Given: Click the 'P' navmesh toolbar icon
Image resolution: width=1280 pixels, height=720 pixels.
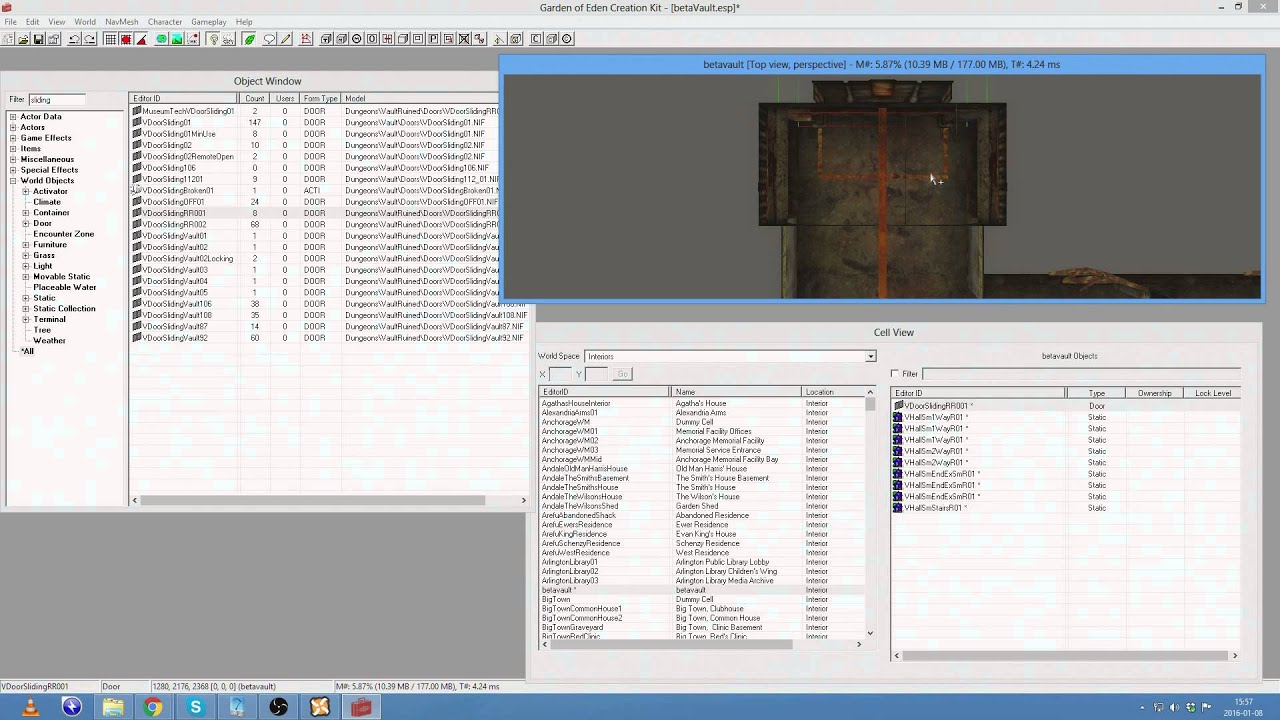Looking at the screenshot, I should tap(434, 39).
